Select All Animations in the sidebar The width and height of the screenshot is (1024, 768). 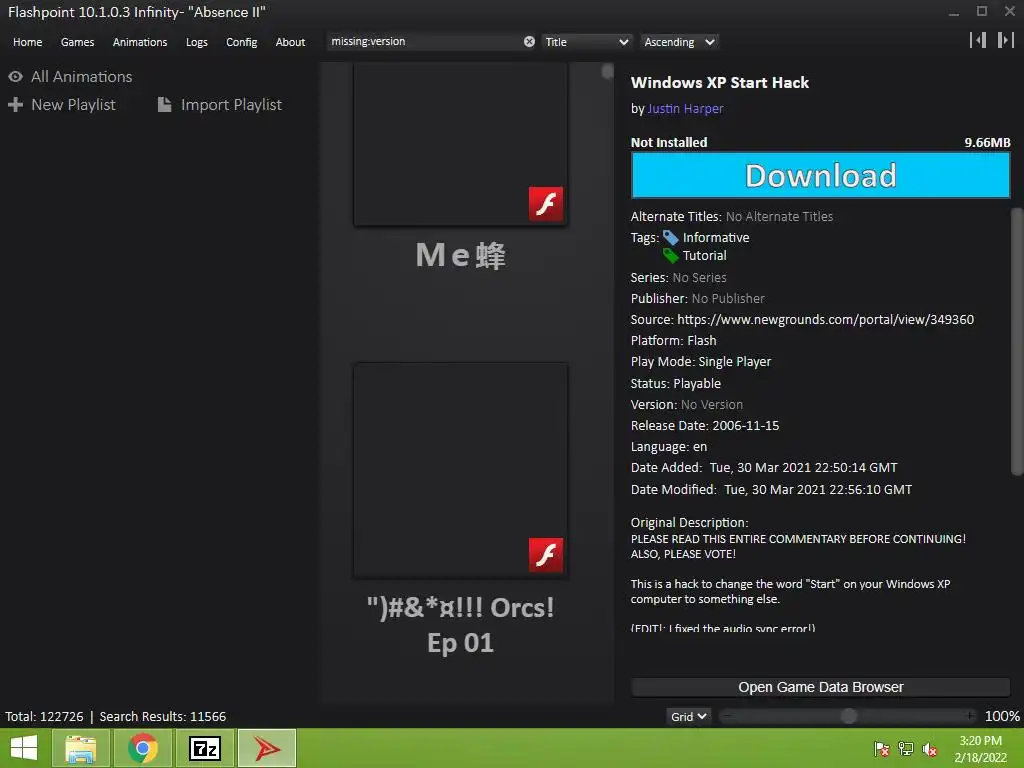pyautogui.click(x=82, y=76)
